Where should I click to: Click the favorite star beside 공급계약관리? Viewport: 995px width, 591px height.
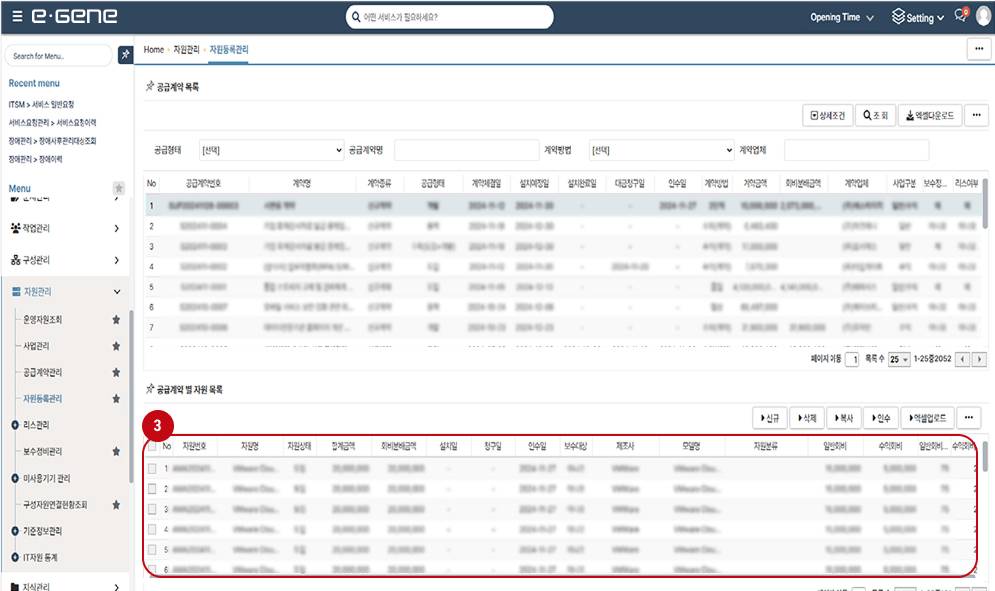click(116, 372)
